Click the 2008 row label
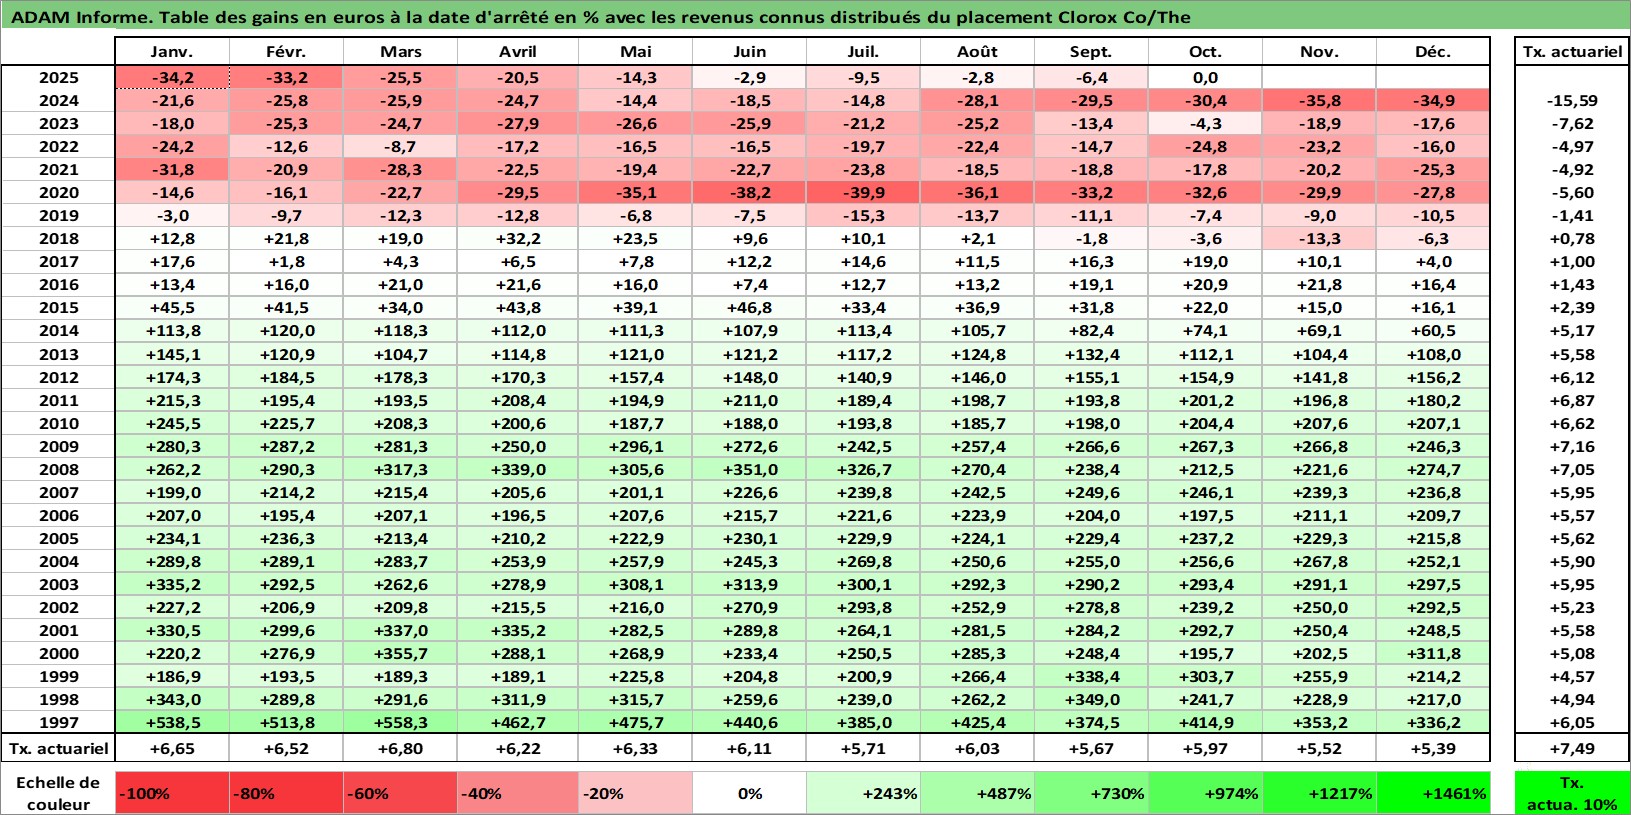The height and width of the screenshot is (815, 1631). [58, 469]
